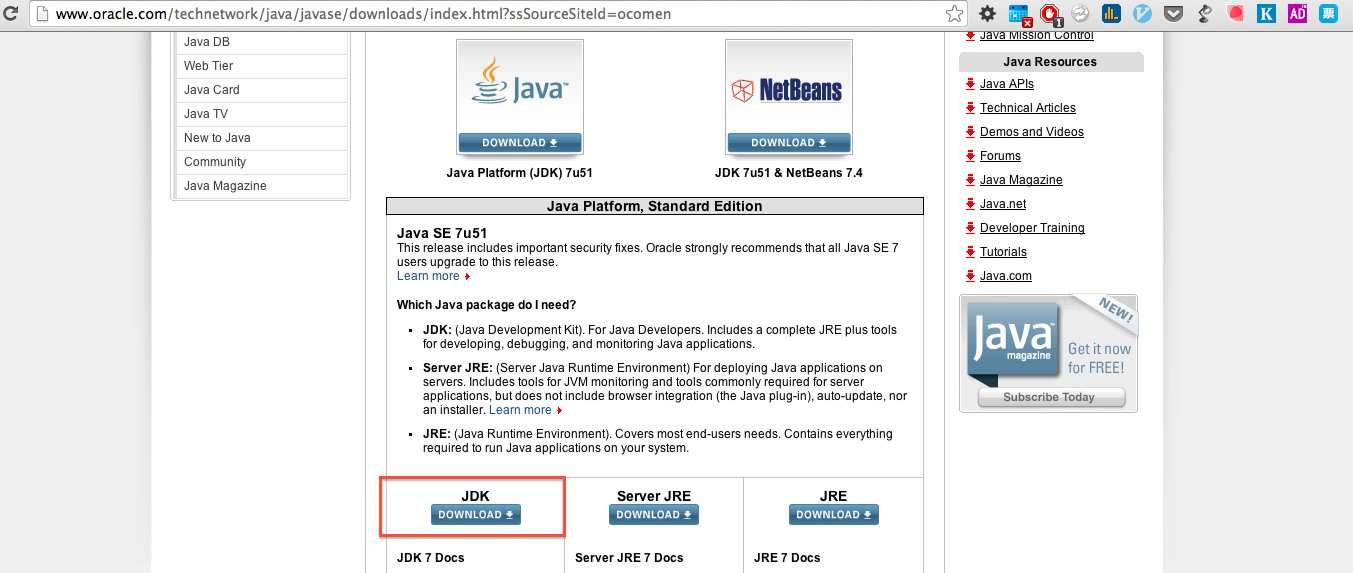Click the light blue V circle extension

point(1142,14)
